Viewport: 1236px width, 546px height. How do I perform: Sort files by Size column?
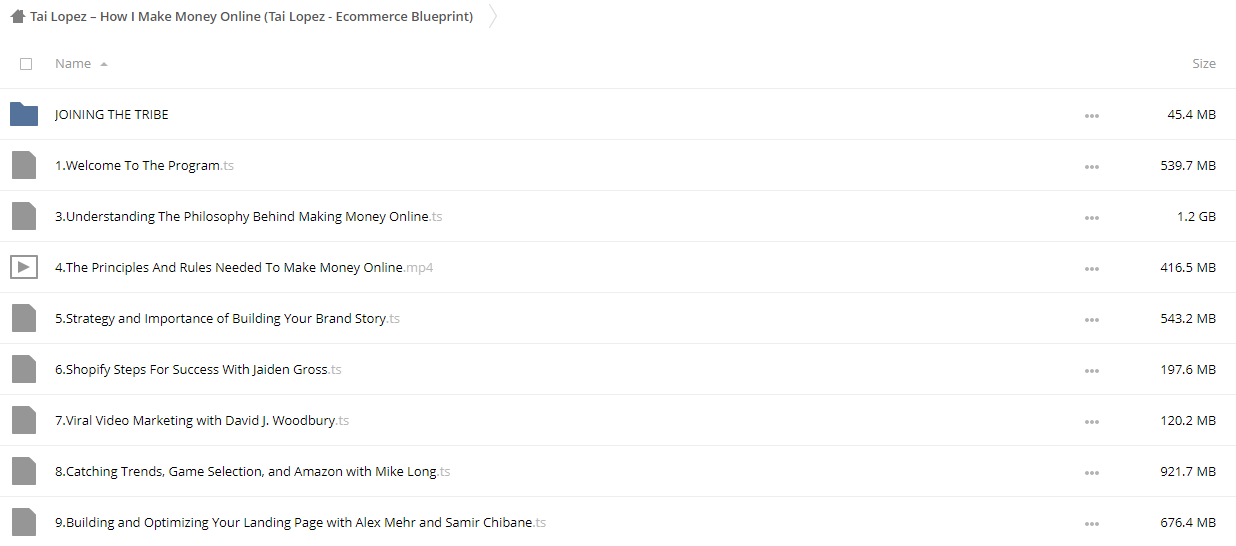click(x=1204, y=63)
